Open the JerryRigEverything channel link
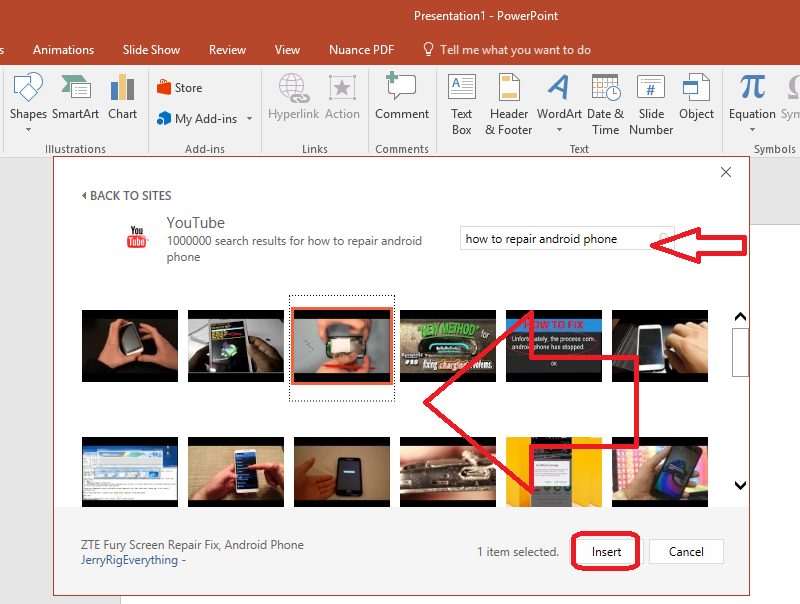Image resolution: width=800 pixels, height=604 pixels. point(130,560)
